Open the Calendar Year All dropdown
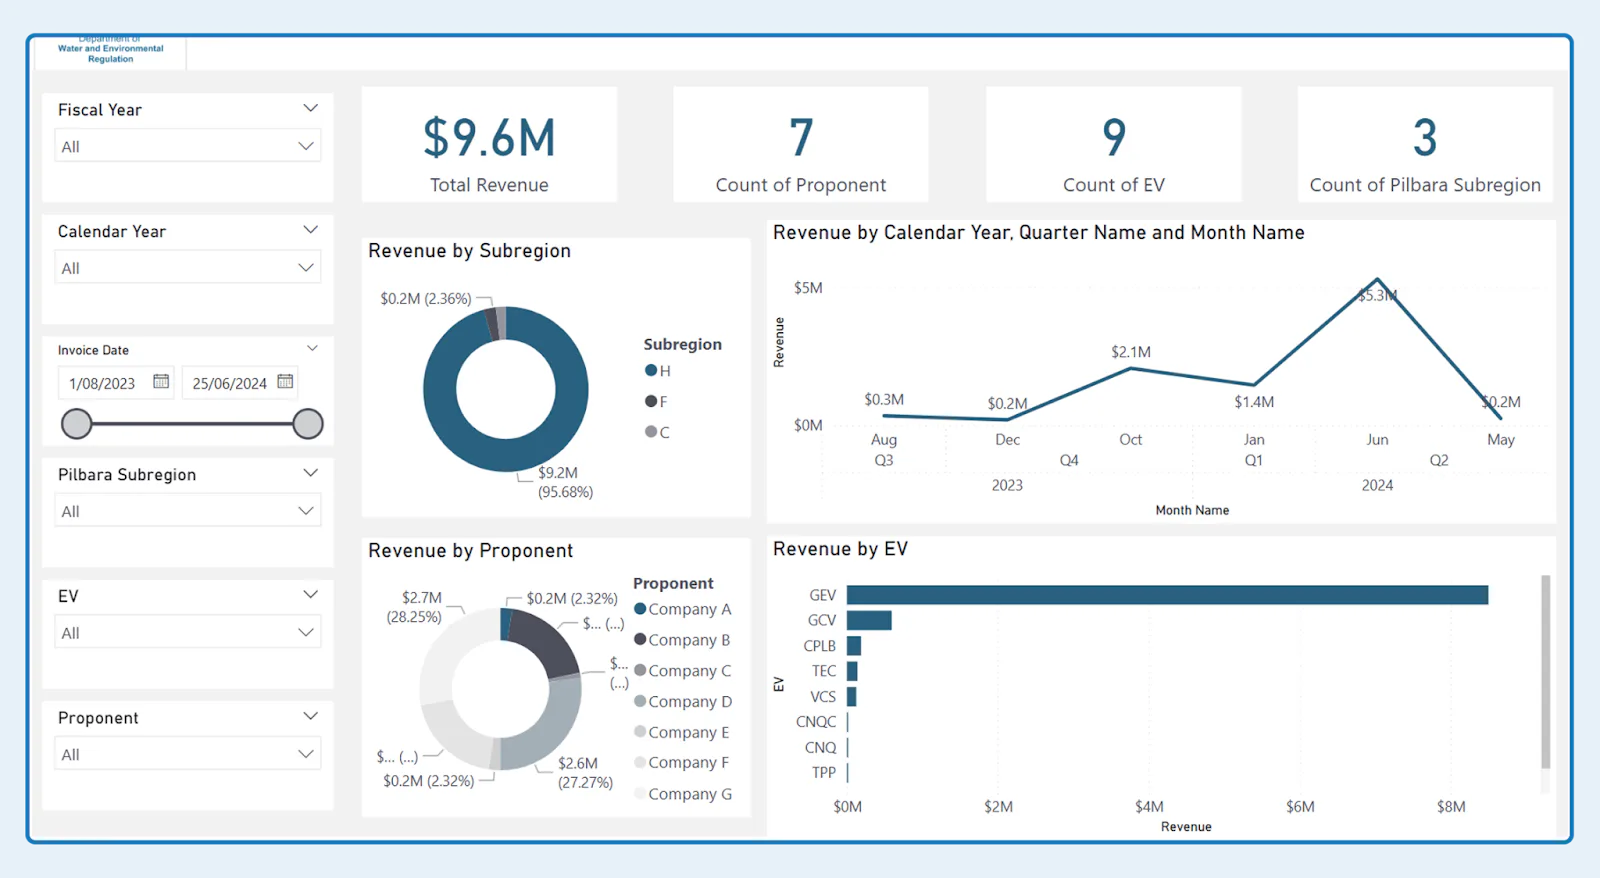The image size is (1600, 878). pos(188,267)
